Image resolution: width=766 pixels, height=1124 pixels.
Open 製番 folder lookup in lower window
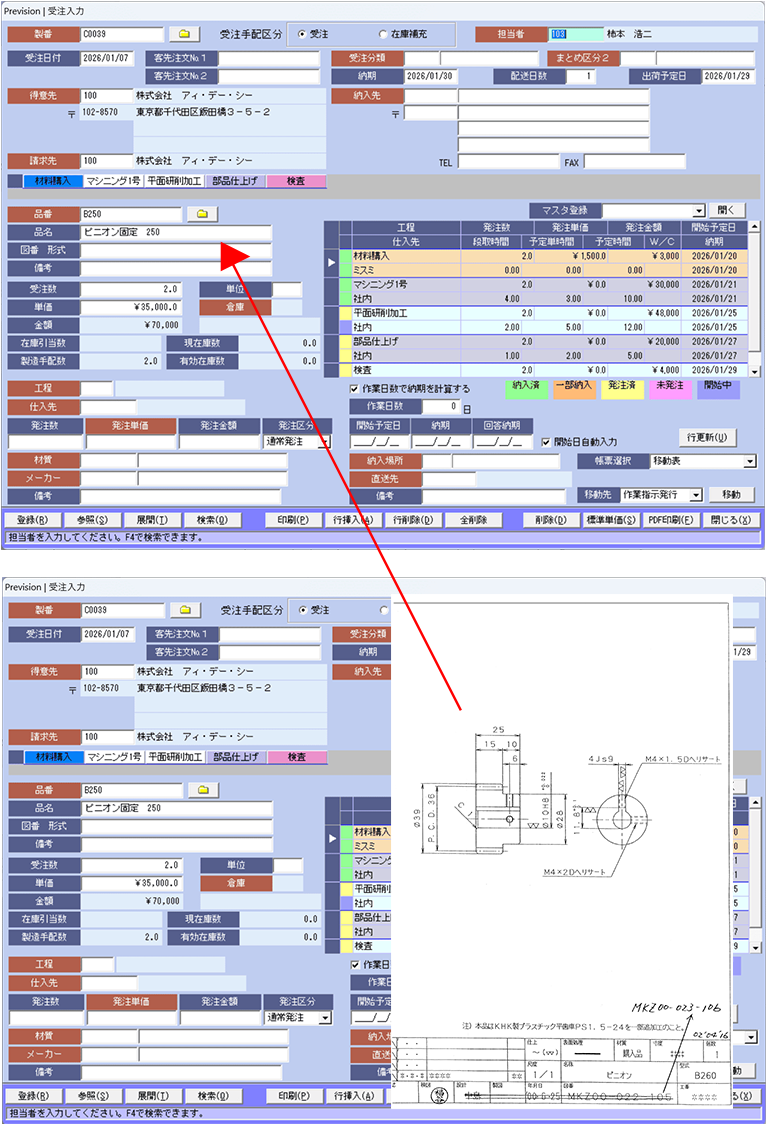(184, 610)
